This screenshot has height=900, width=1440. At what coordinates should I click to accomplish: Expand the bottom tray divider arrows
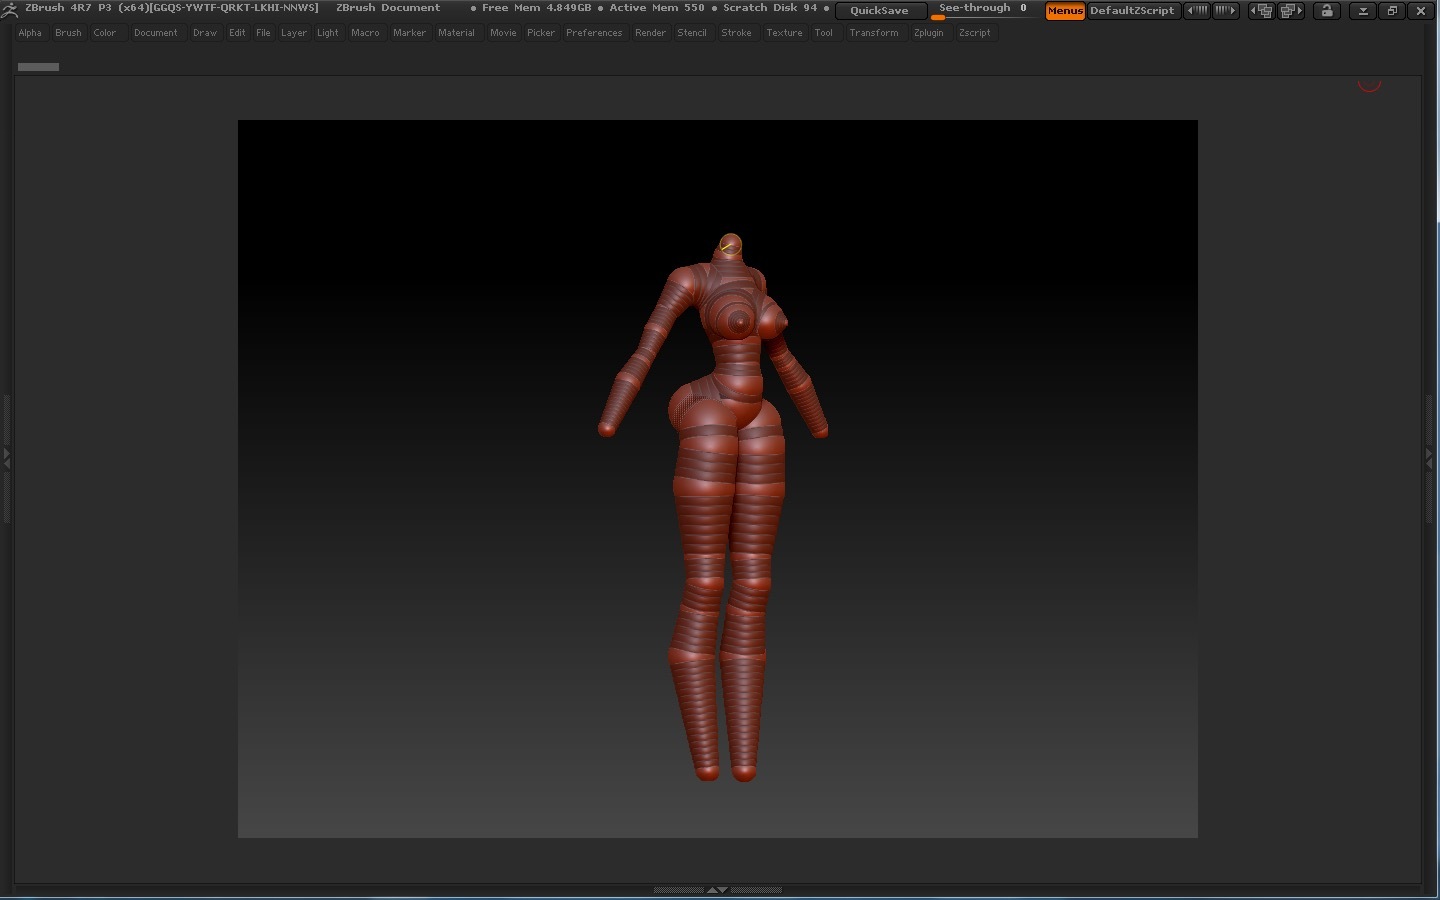717,889
